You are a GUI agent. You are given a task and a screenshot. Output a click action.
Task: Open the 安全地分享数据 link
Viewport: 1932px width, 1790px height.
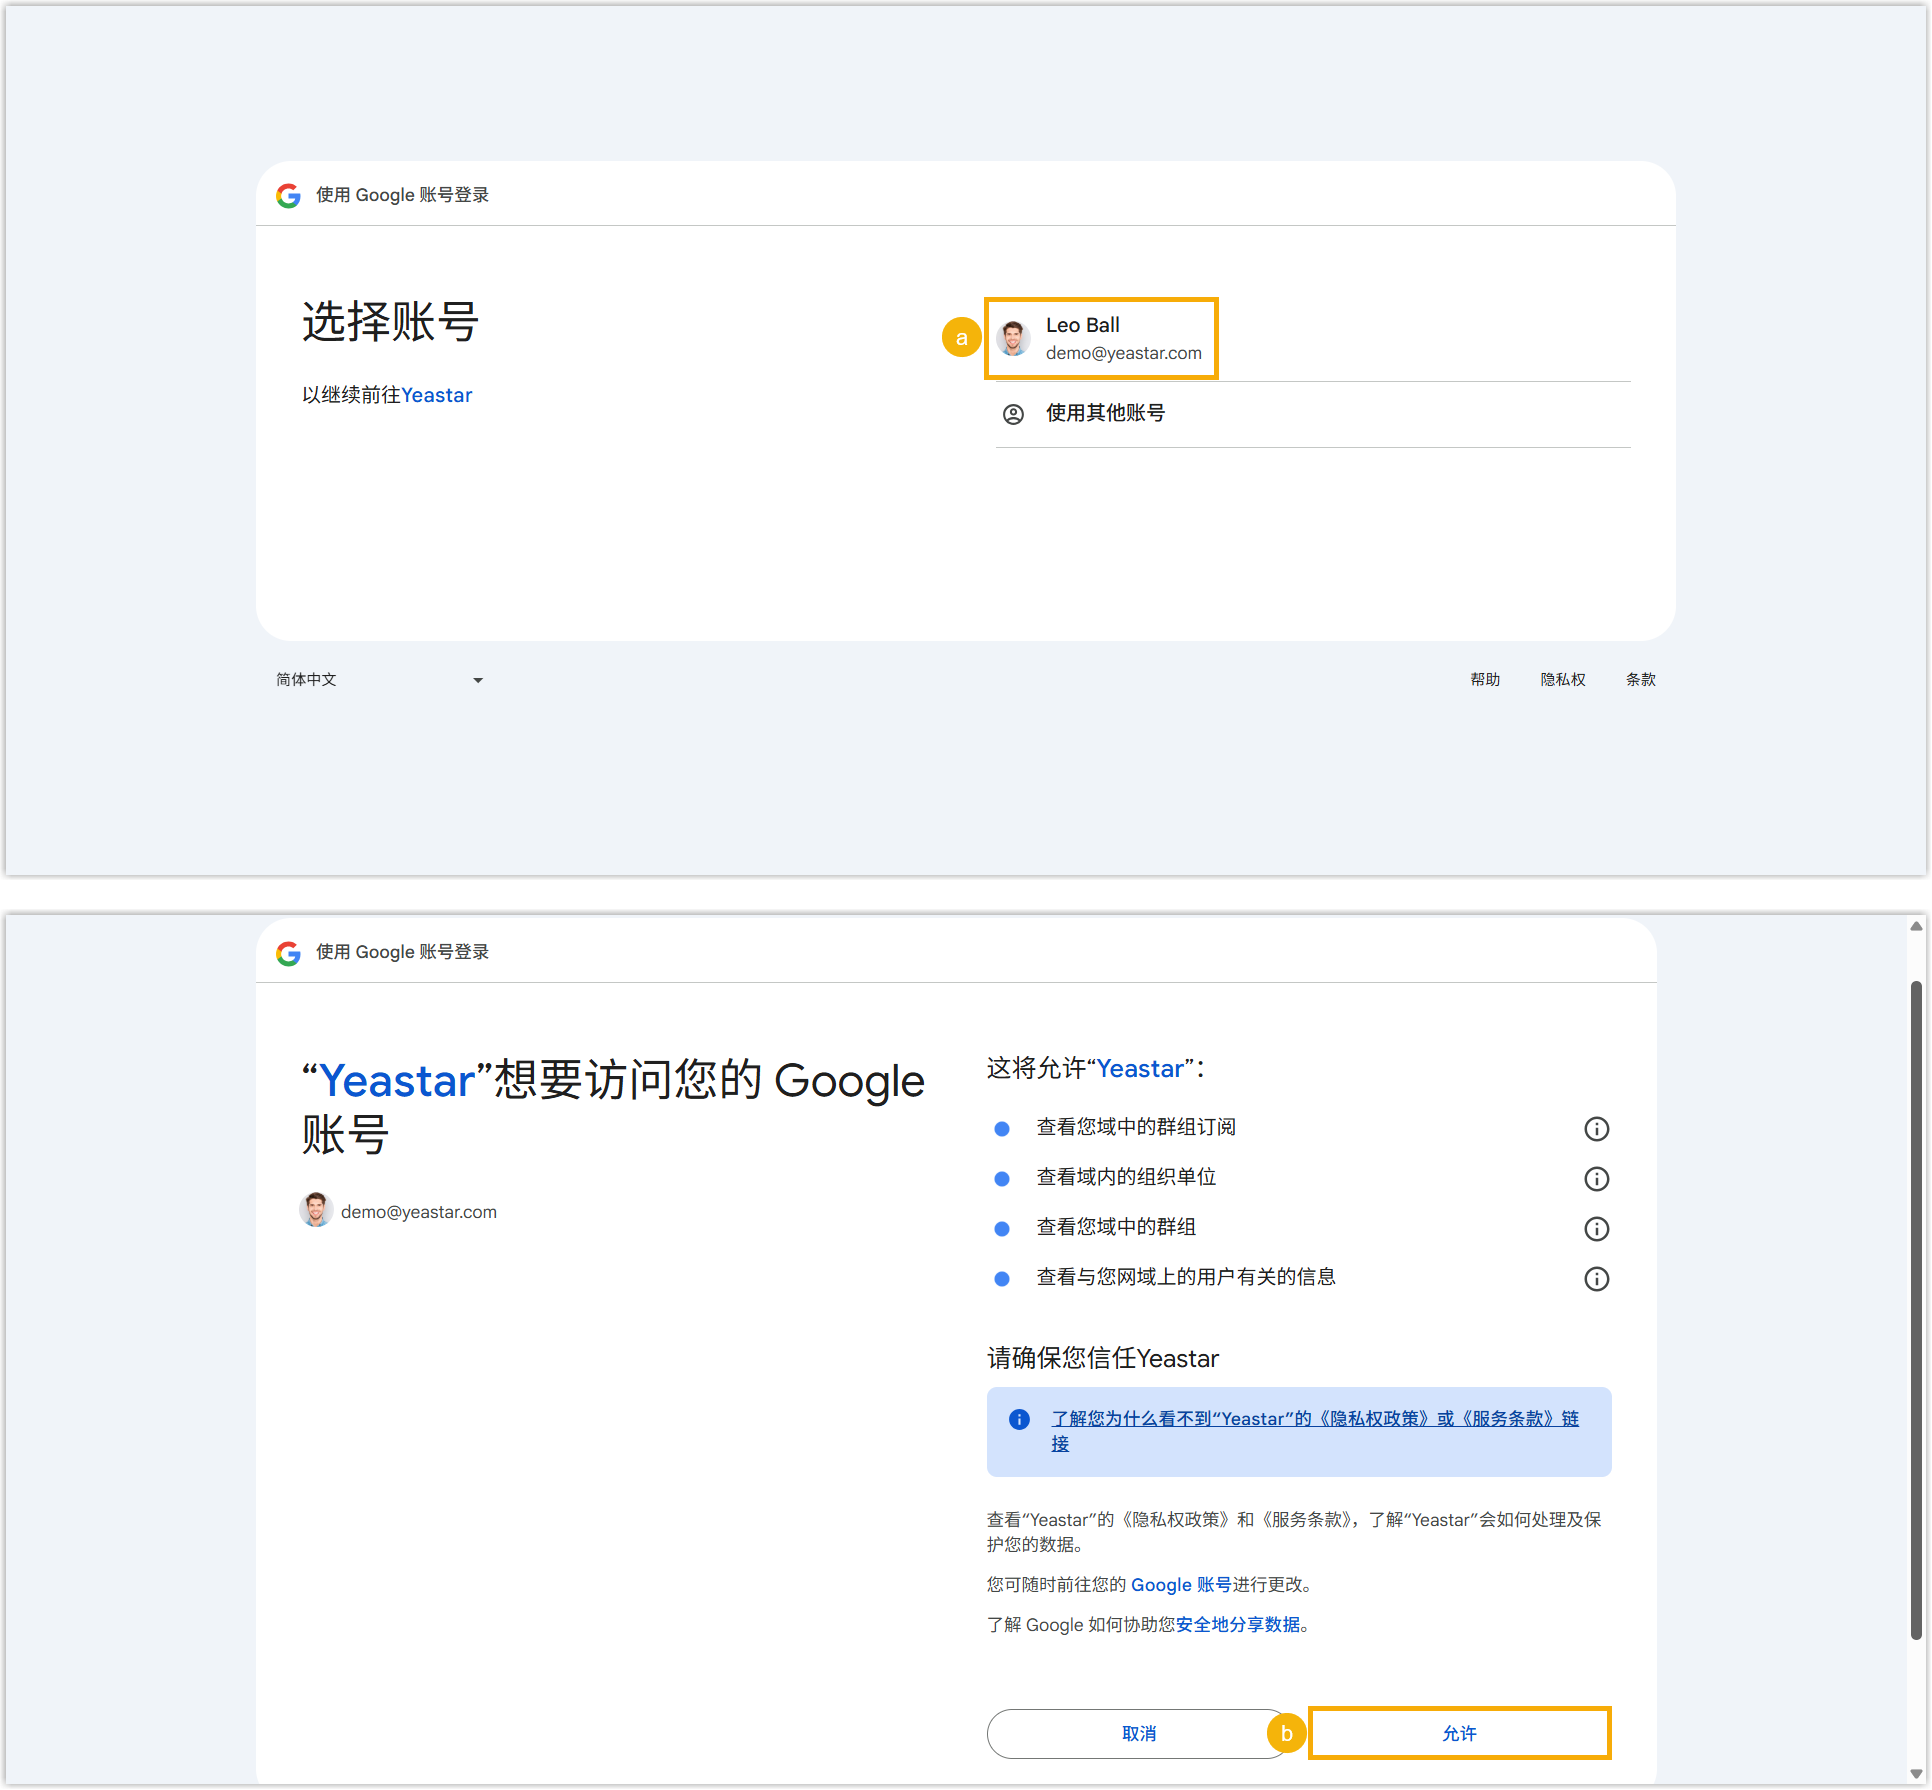coord(1238,1625)
